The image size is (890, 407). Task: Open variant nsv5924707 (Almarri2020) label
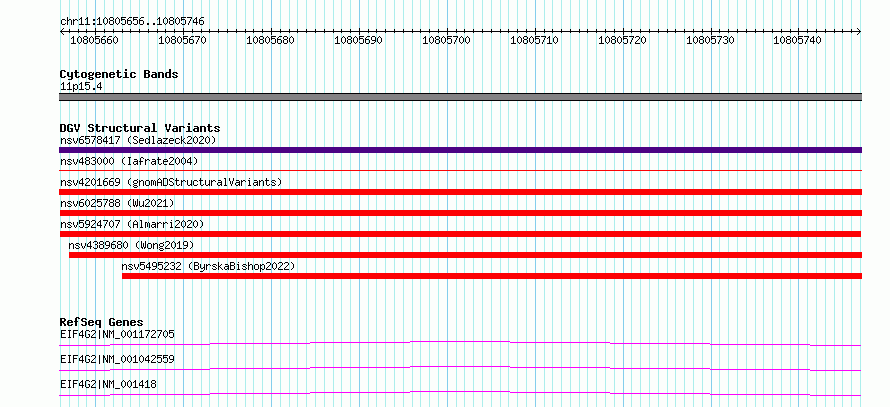click(x=132, y=224)
